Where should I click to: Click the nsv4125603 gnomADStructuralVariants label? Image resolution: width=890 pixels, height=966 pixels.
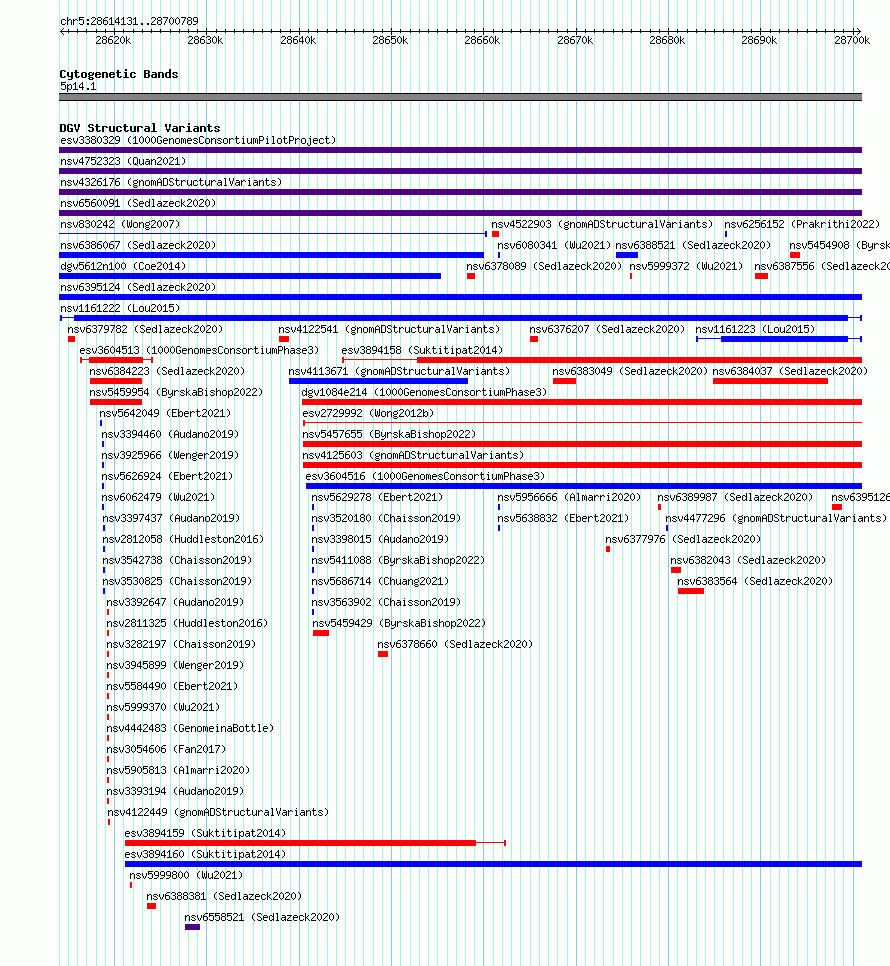(x=413, y=455)
